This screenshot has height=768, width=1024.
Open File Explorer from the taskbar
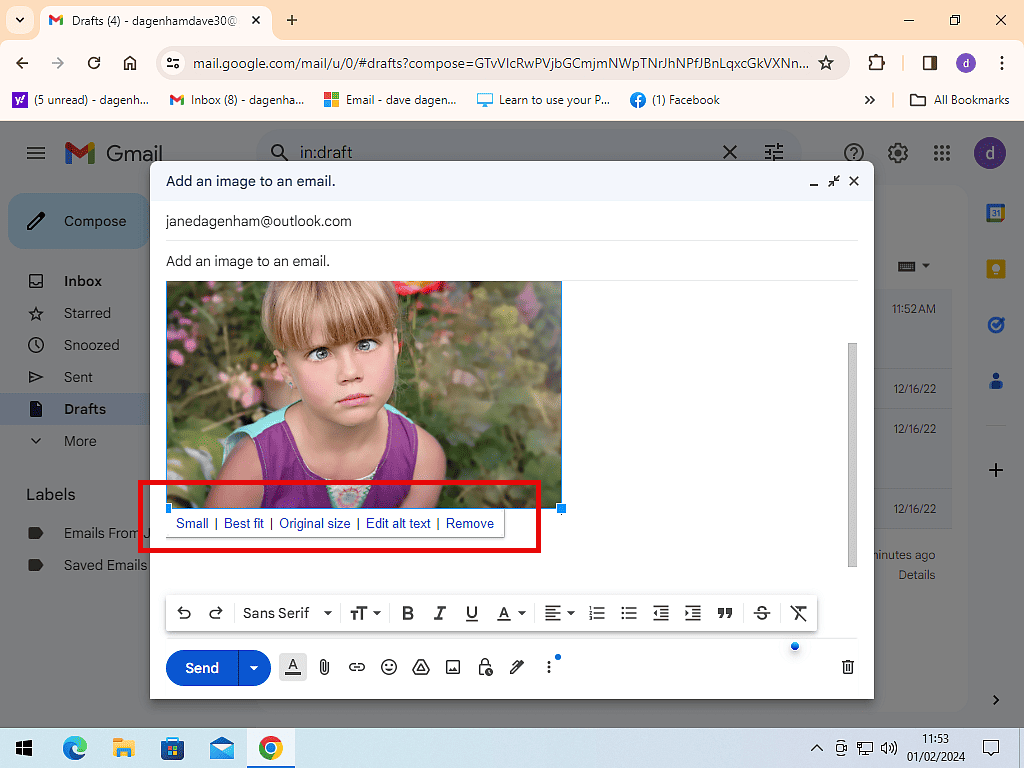click(x=124, y=748)
